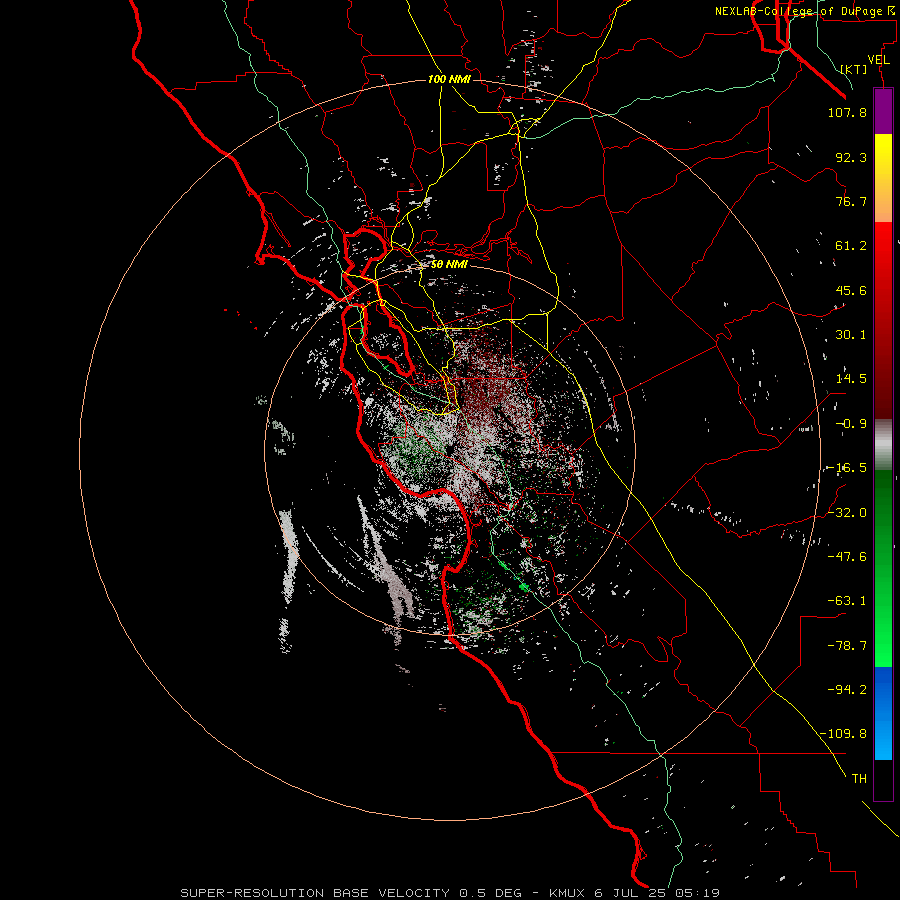Screen dimensions: 900x900
Task: Select the 76.7 velocity scale value
Action: (x=851, y=201)
